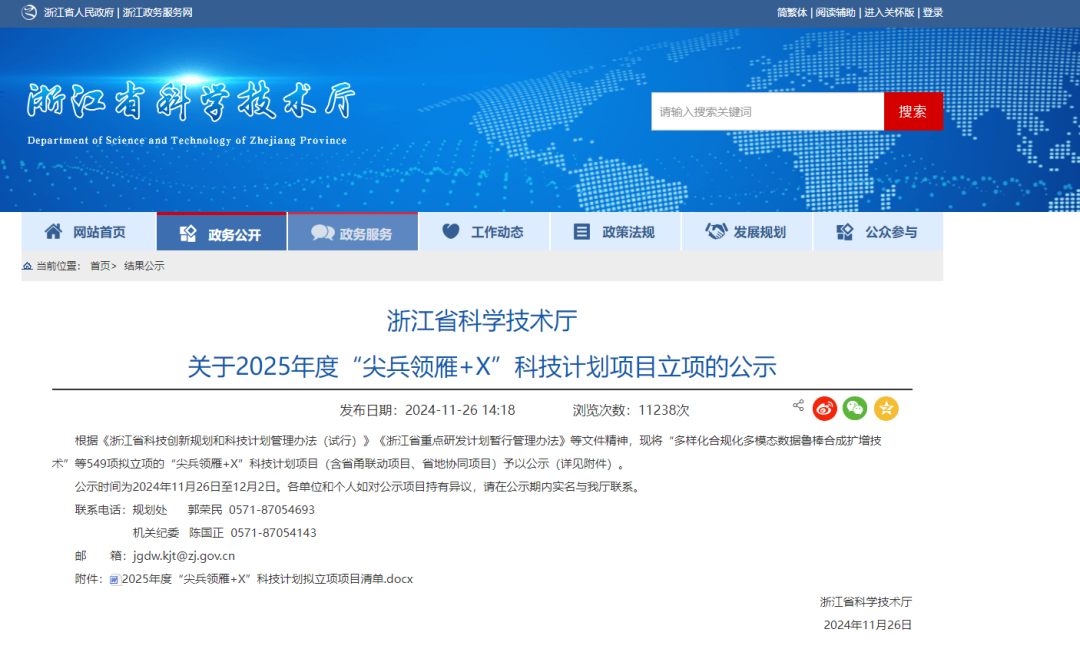
Task: Open 浙江政务服务网 link
Action: coord(158,12)
